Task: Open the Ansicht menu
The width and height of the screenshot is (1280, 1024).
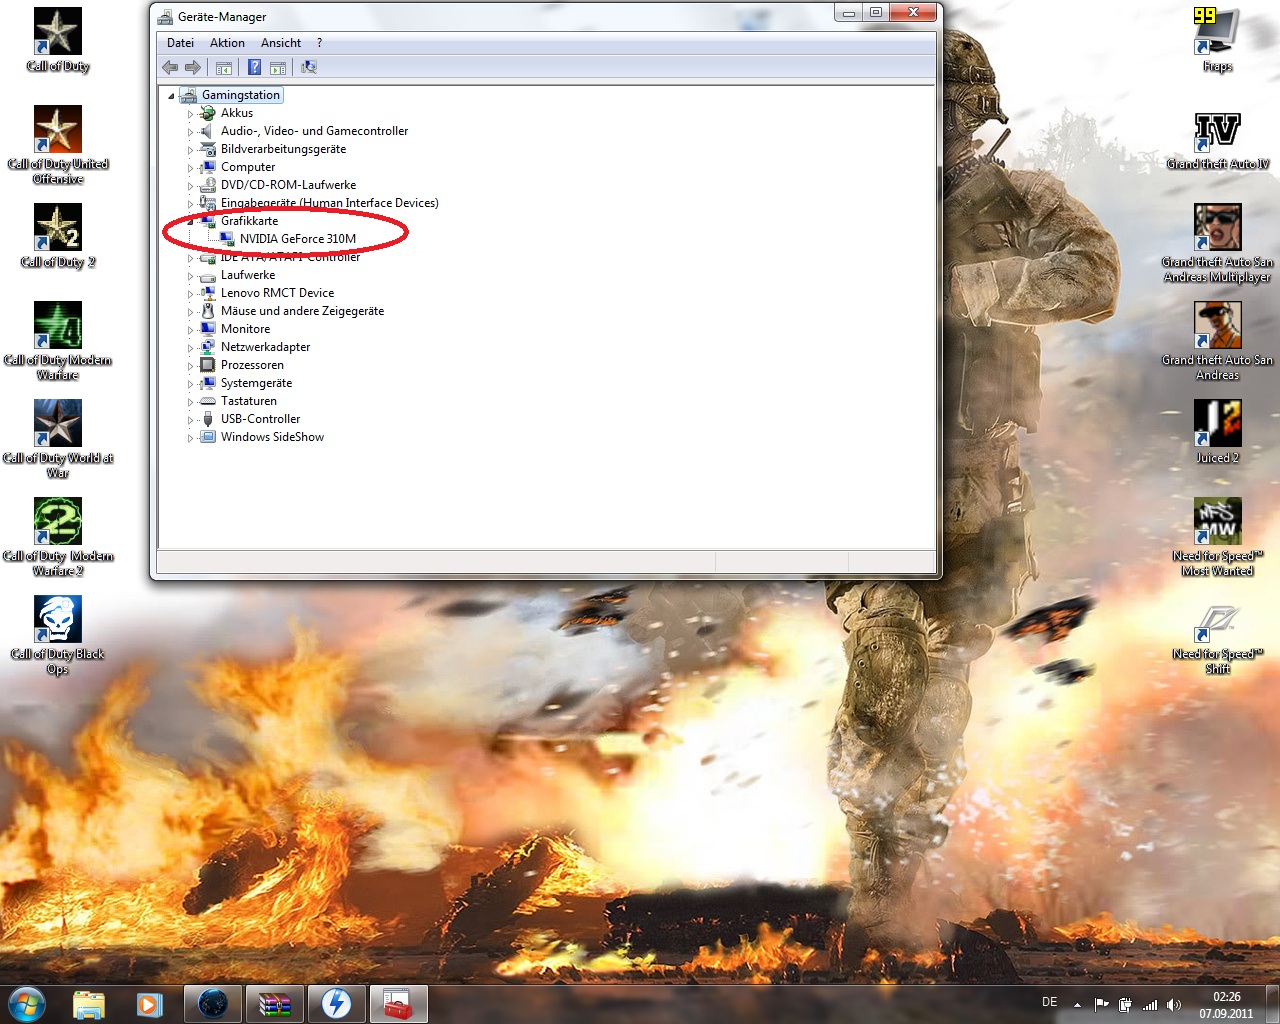Action: tap(280, 43)
